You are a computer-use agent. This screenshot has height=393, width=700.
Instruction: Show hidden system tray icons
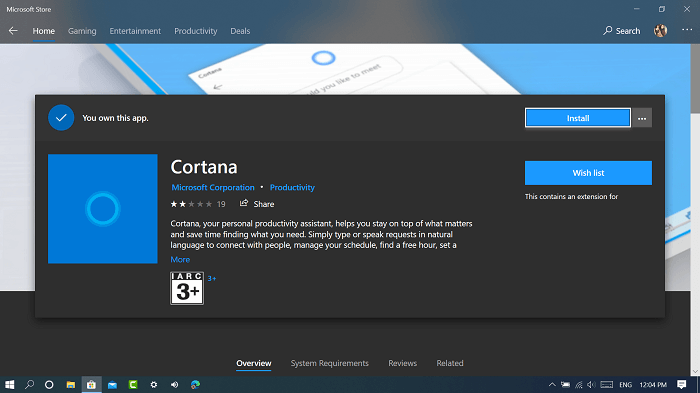tap(552, 385)
